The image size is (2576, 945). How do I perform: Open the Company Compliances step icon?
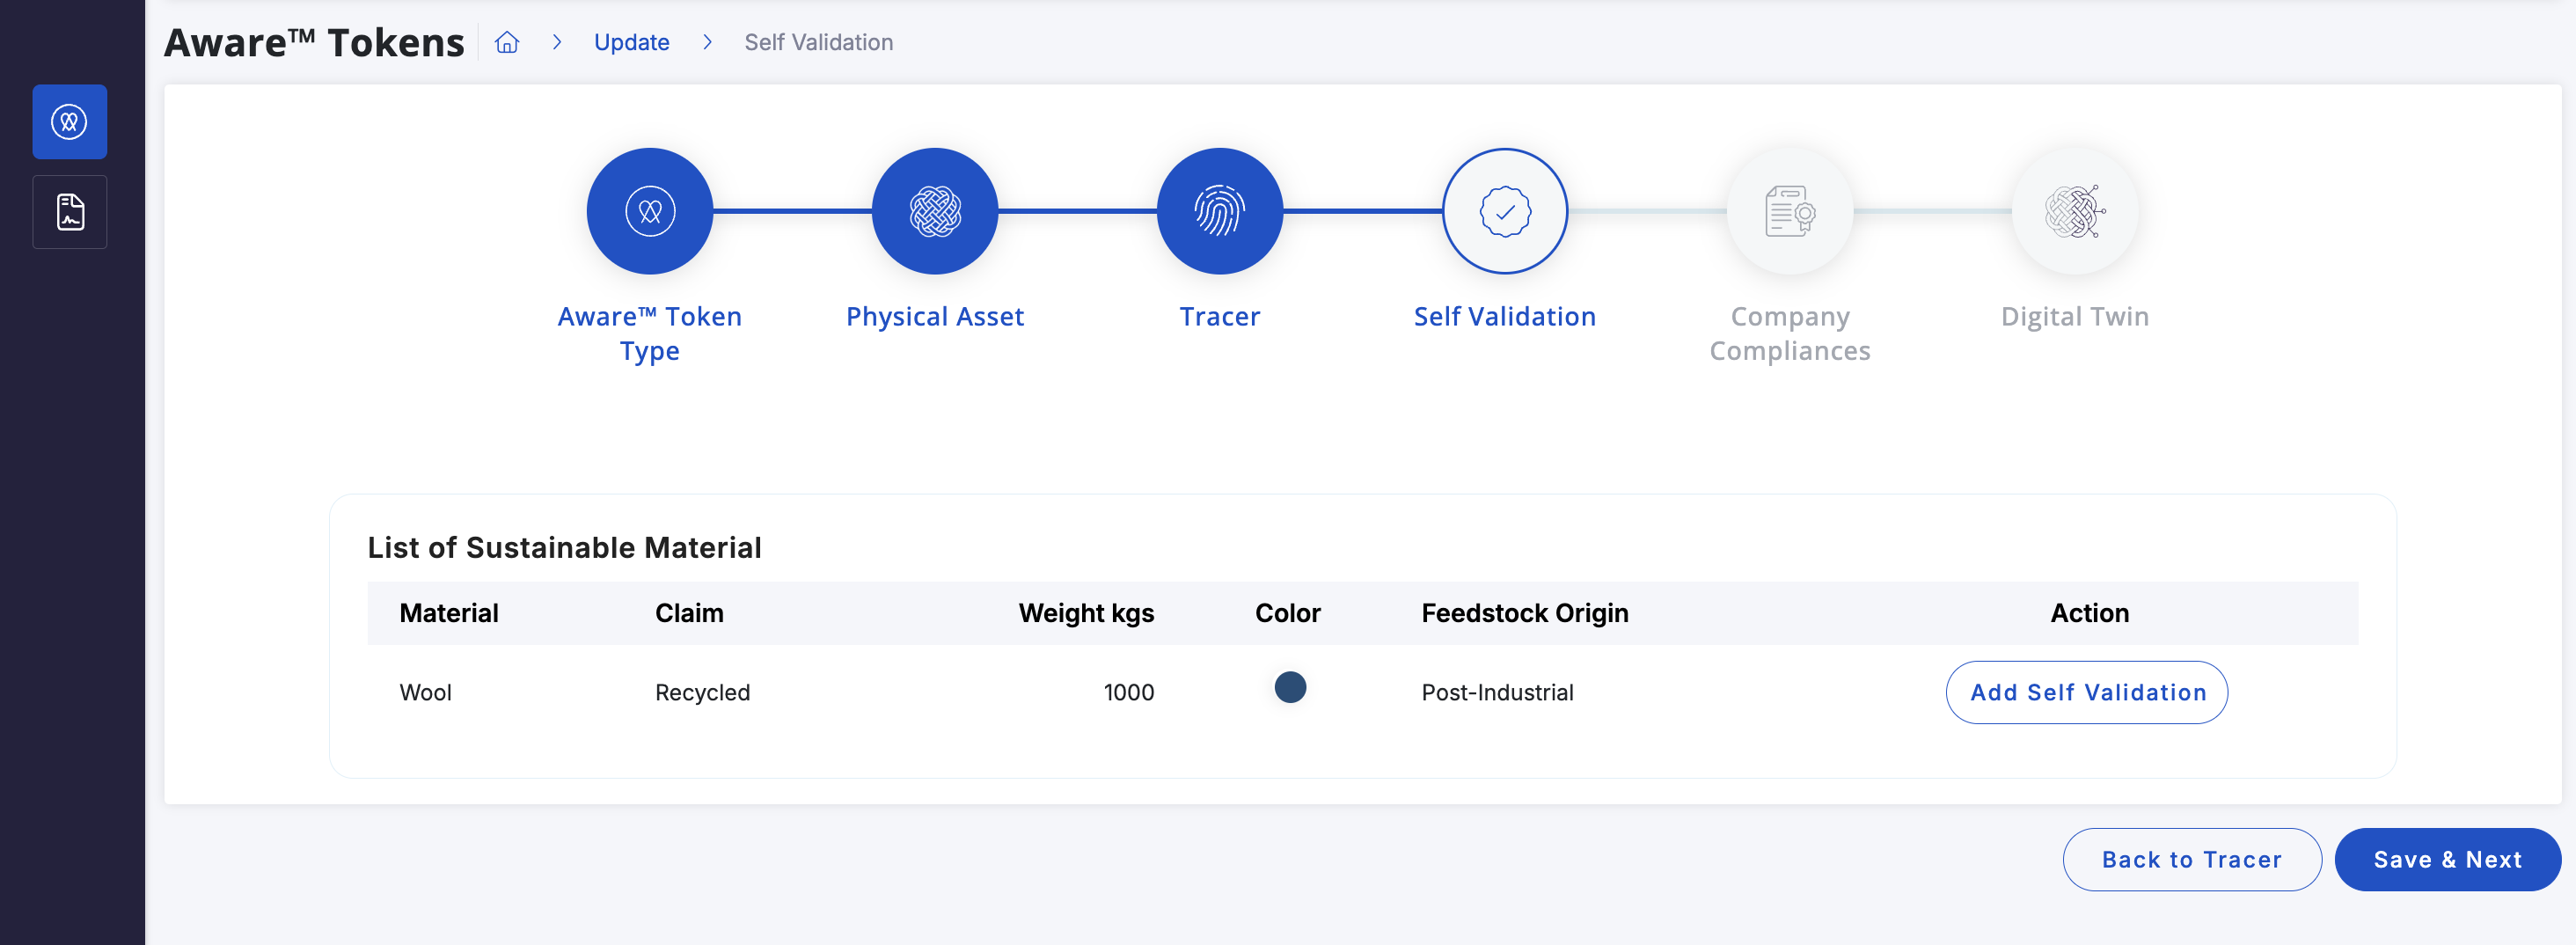point(1789,211)
